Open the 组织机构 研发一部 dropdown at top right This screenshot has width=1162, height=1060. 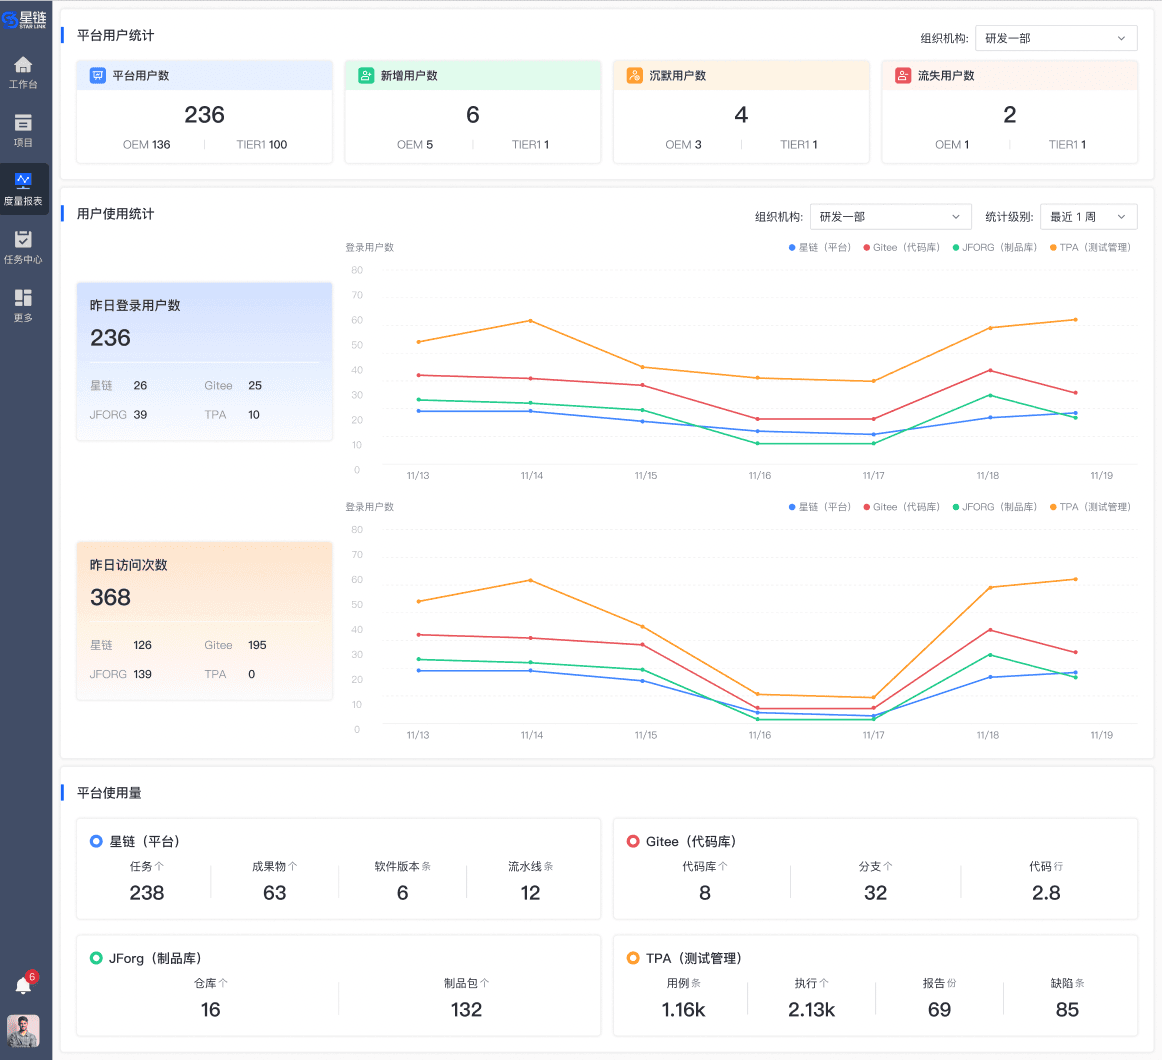pos(1056,38)
